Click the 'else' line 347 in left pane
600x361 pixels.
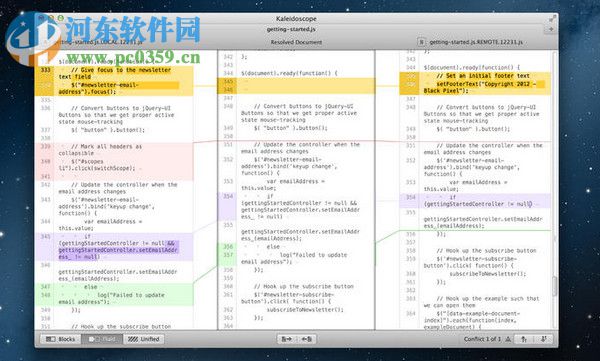coord(91,287)
